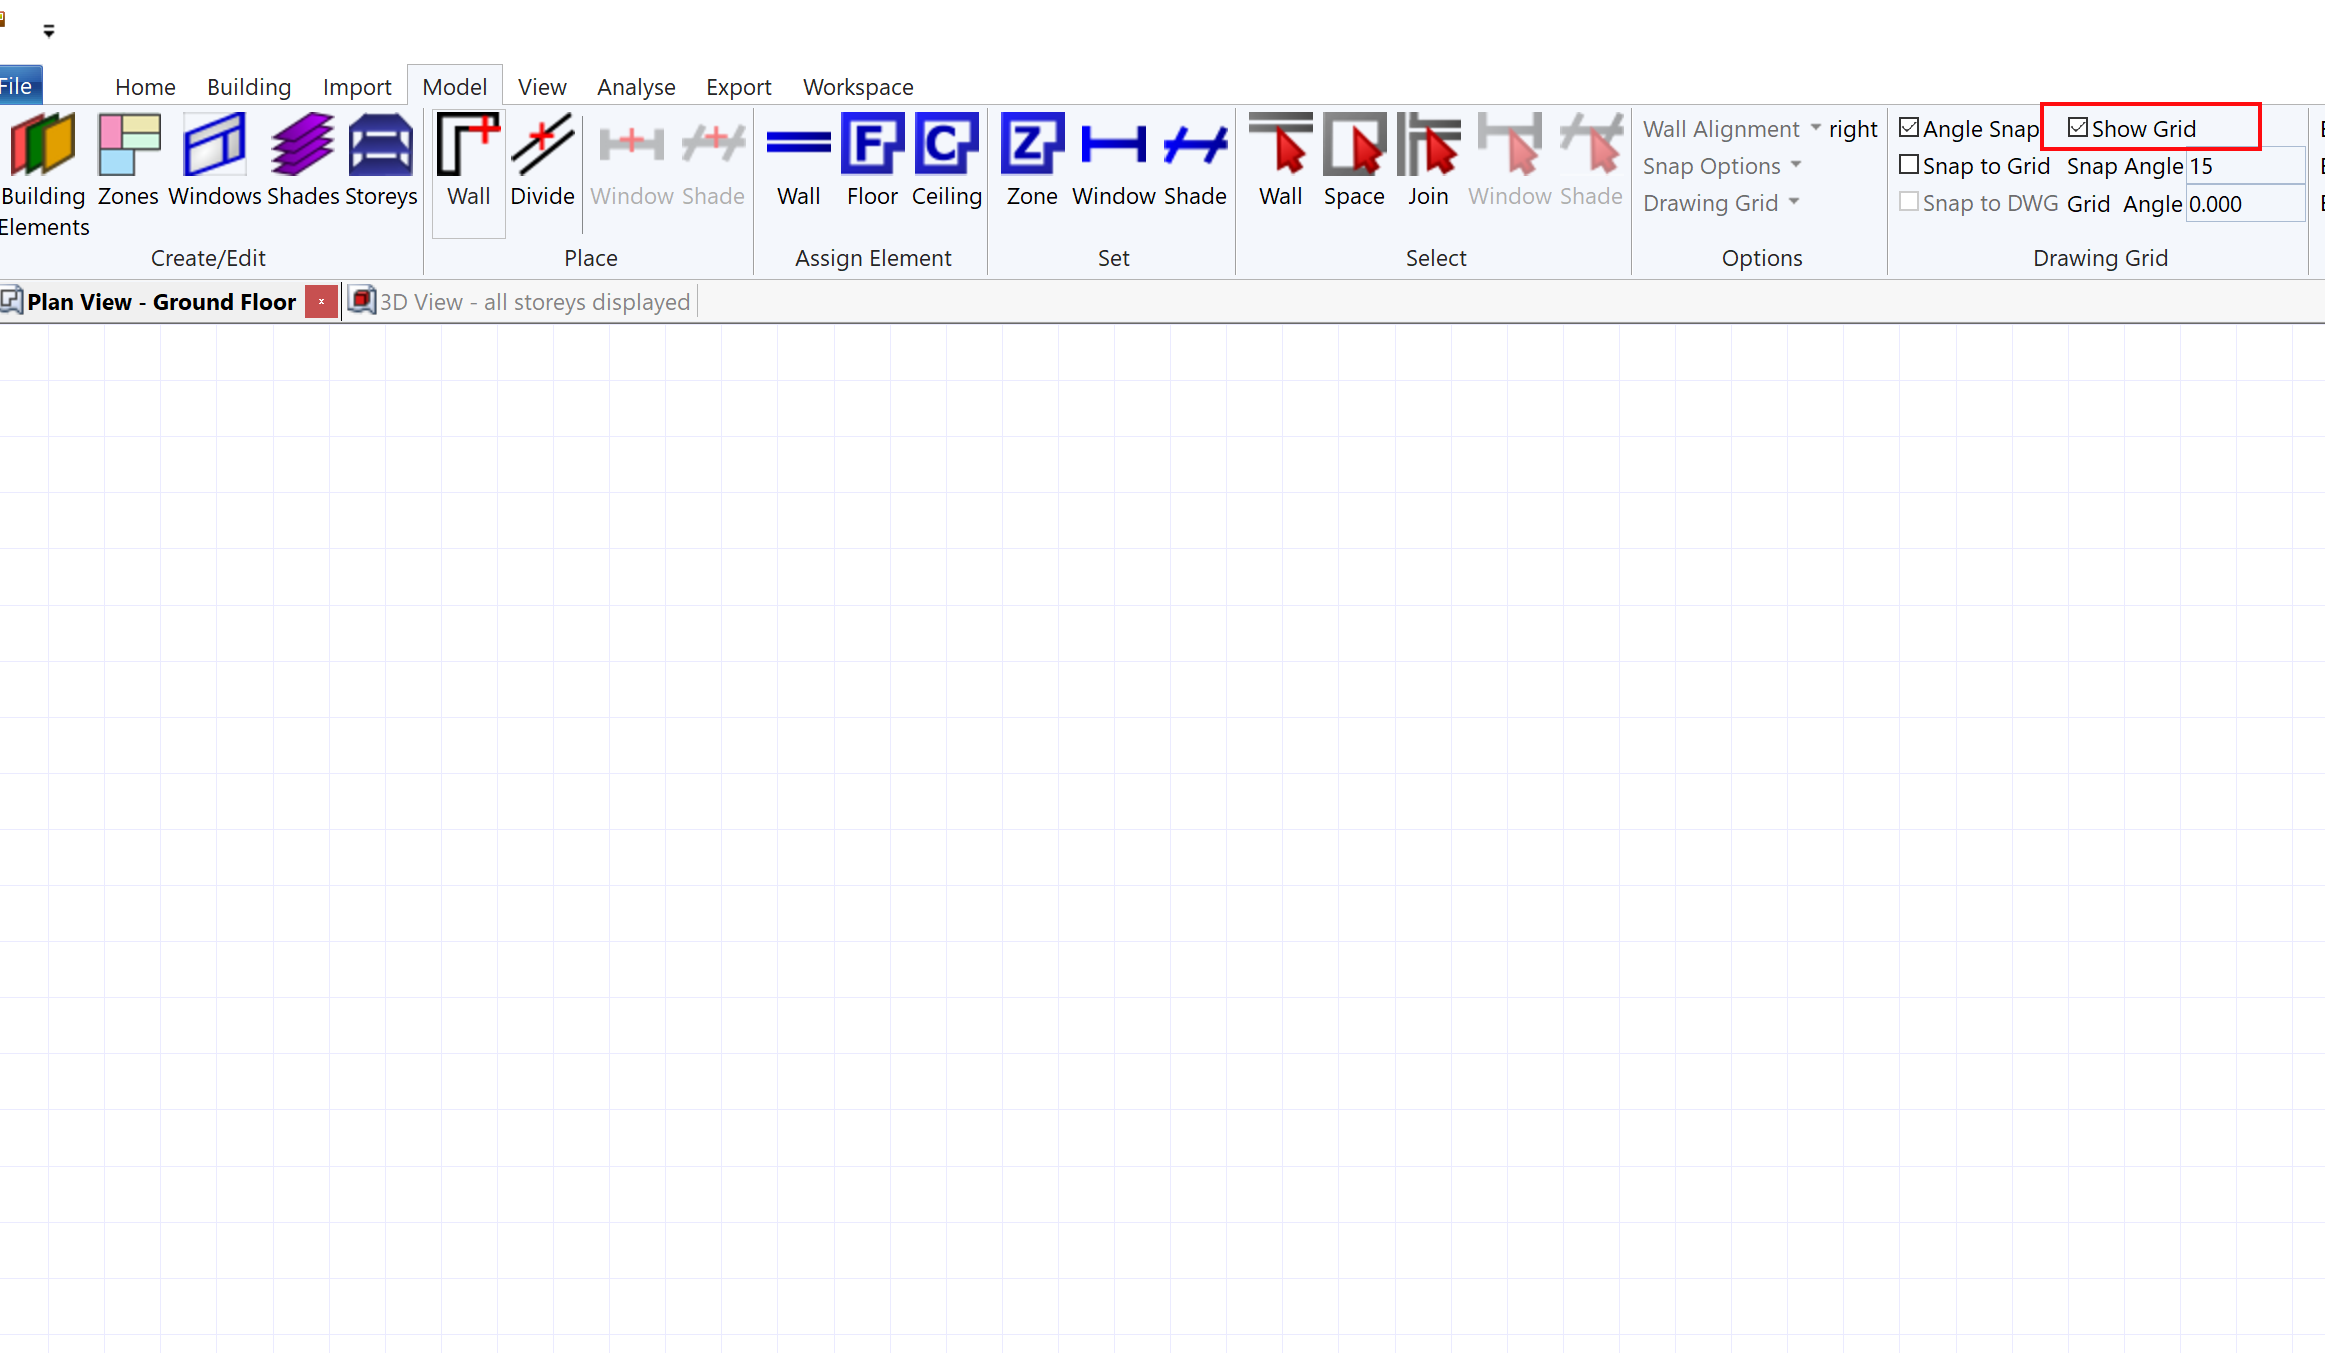
Task: Enable the Snap to Grid checkbox
Action: click(1909, 165)
